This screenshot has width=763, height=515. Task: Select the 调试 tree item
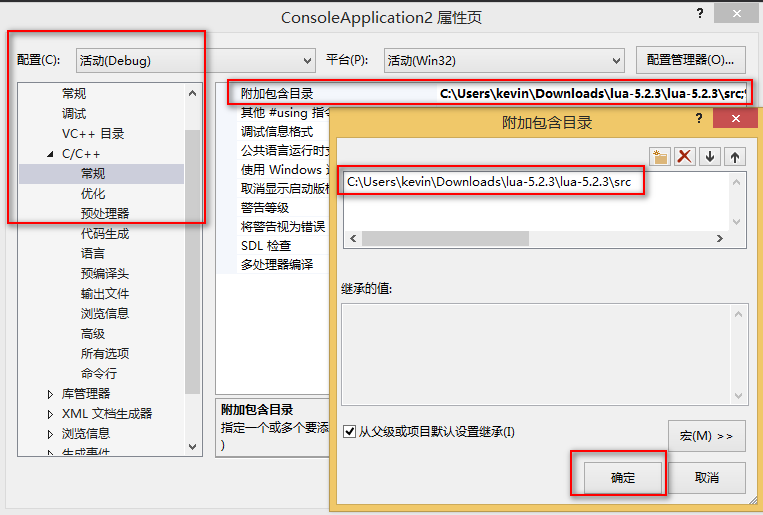74,113
